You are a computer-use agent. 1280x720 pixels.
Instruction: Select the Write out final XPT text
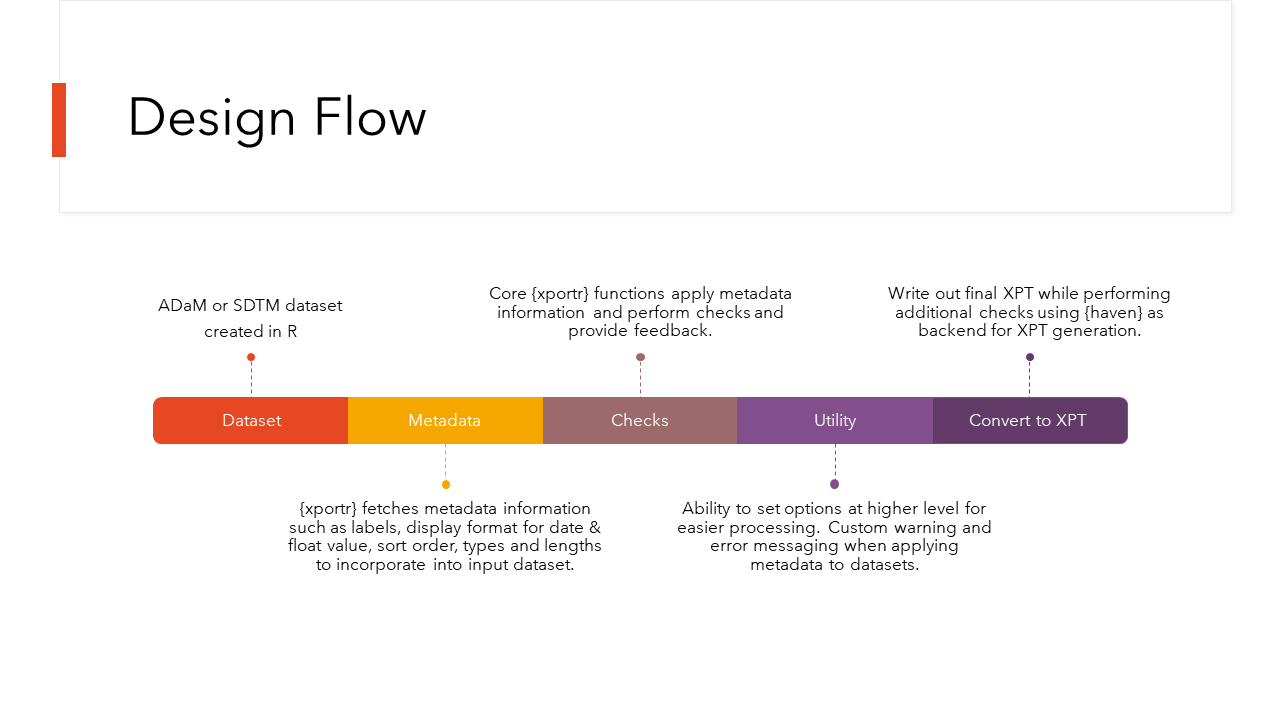coord(1029,312)
